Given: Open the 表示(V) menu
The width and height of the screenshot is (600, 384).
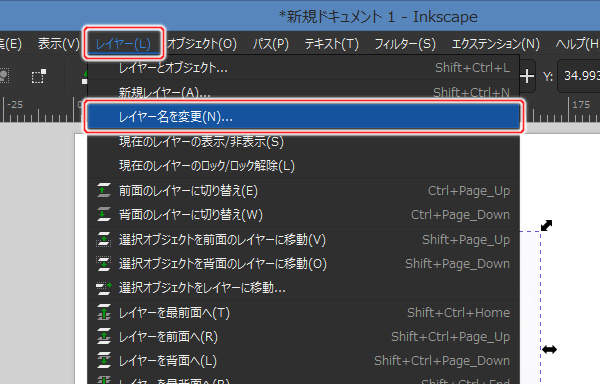Looking at the screenshot, I should (59, 44).
